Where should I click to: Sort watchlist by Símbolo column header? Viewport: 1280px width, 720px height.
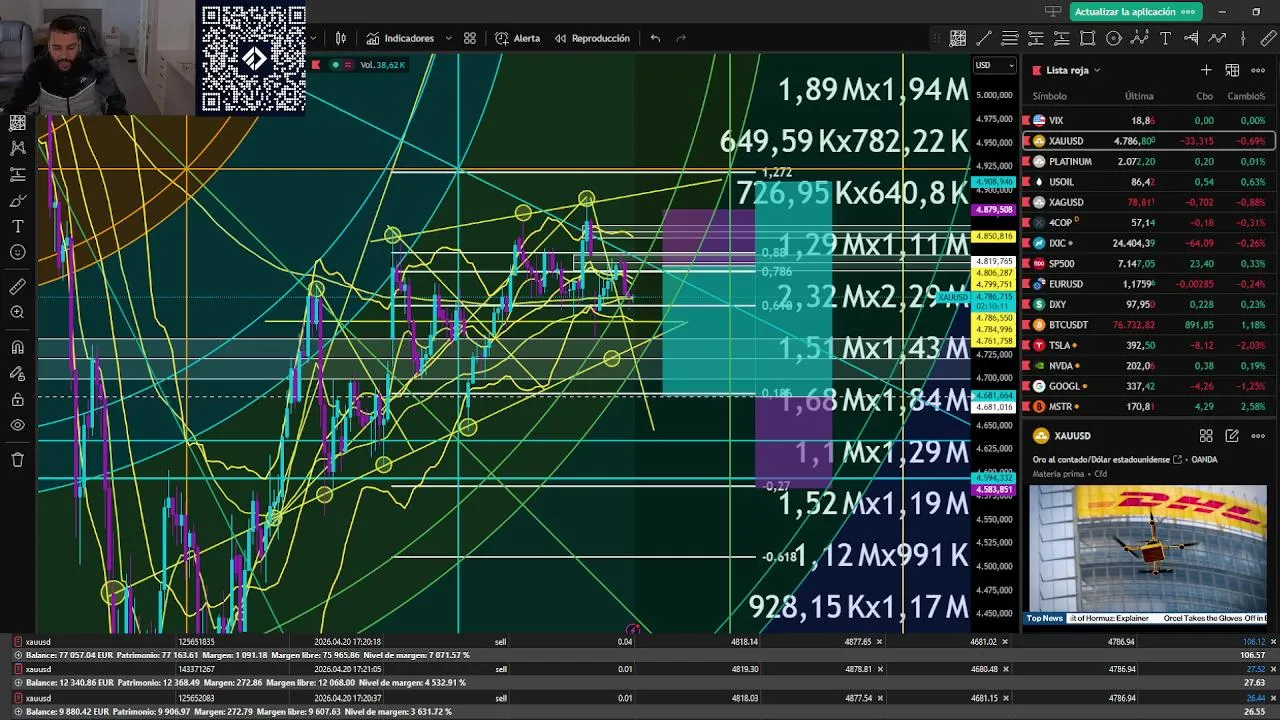1049,96
